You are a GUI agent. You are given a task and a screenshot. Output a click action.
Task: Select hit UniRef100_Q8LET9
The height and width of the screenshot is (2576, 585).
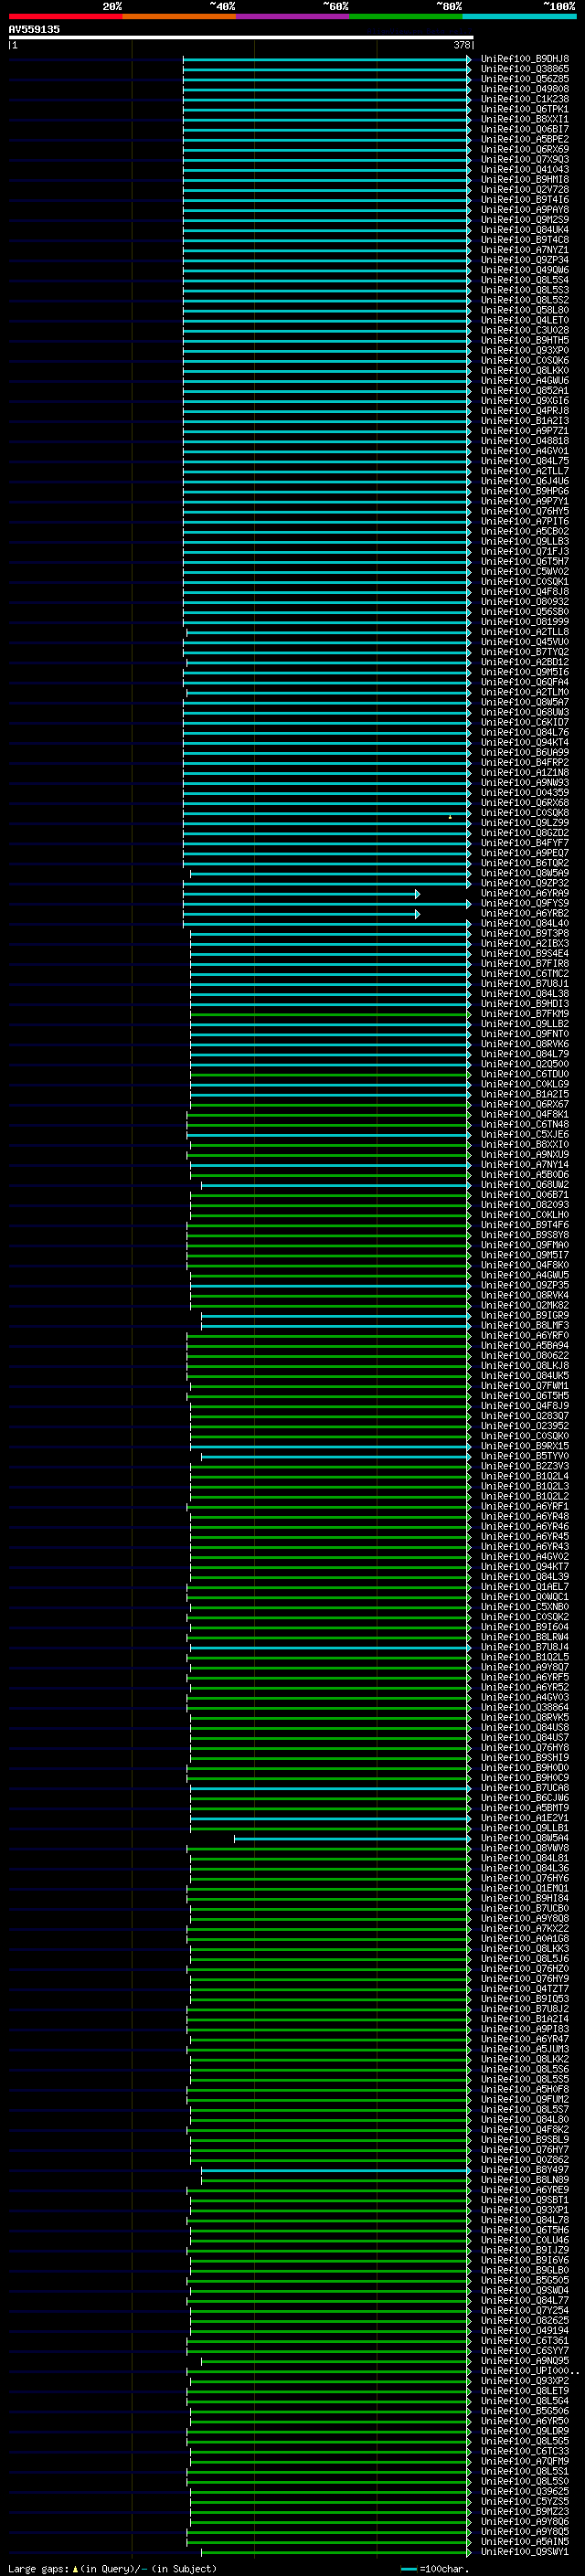pos(524,2391)
